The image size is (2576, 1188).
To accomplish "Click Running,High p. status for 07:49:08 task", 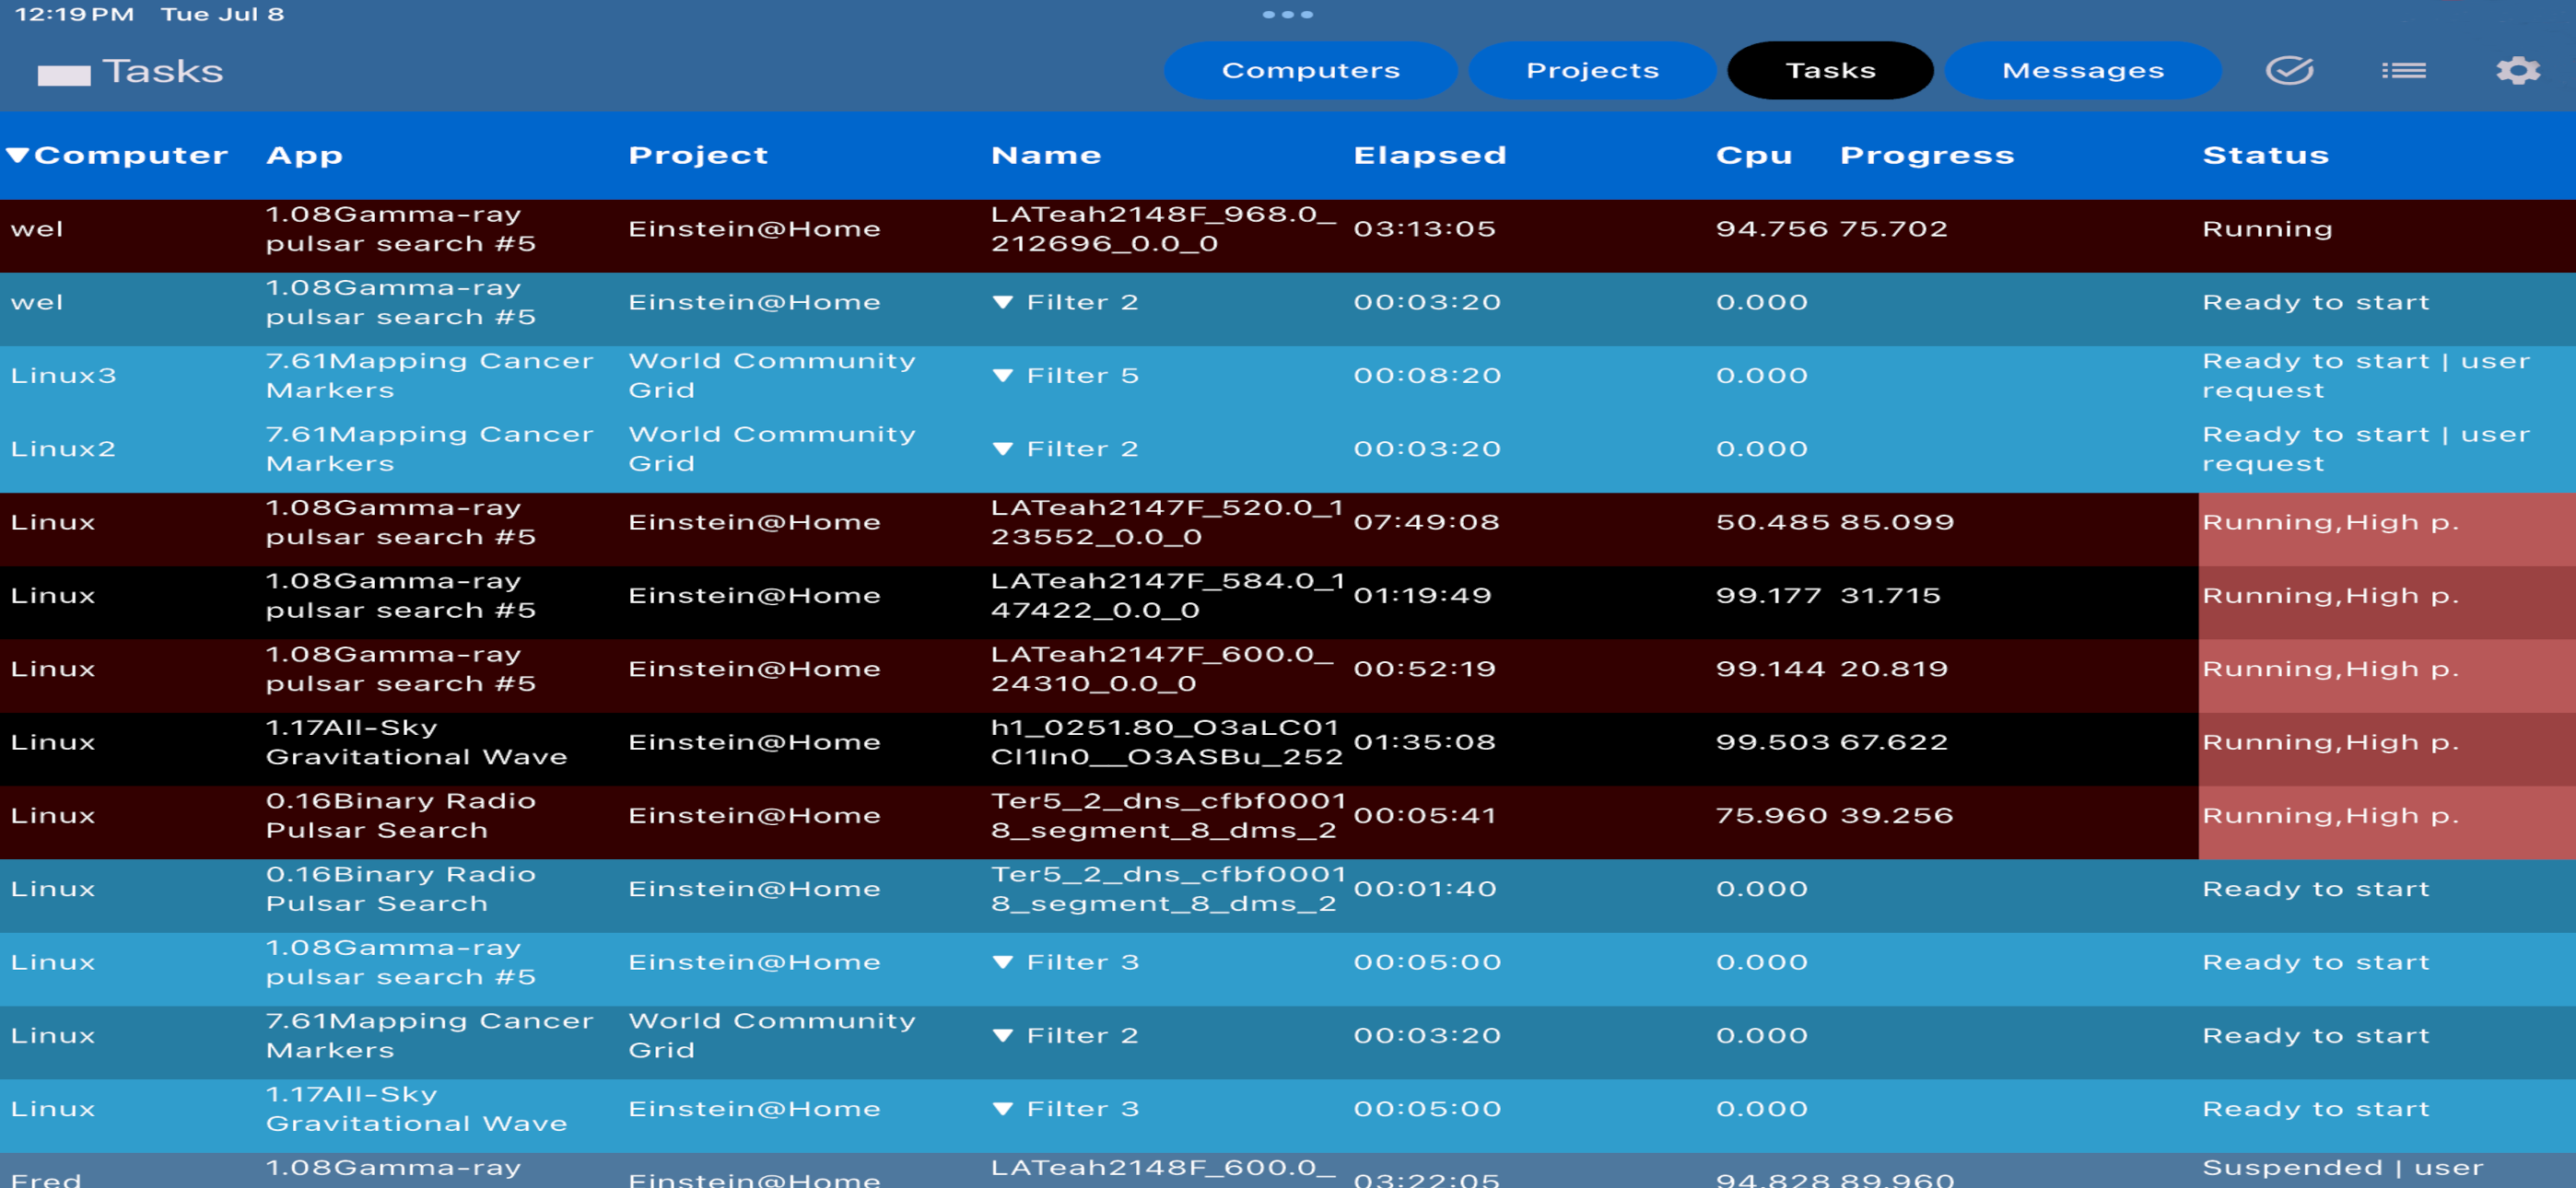I will [x=2330, y=522].
